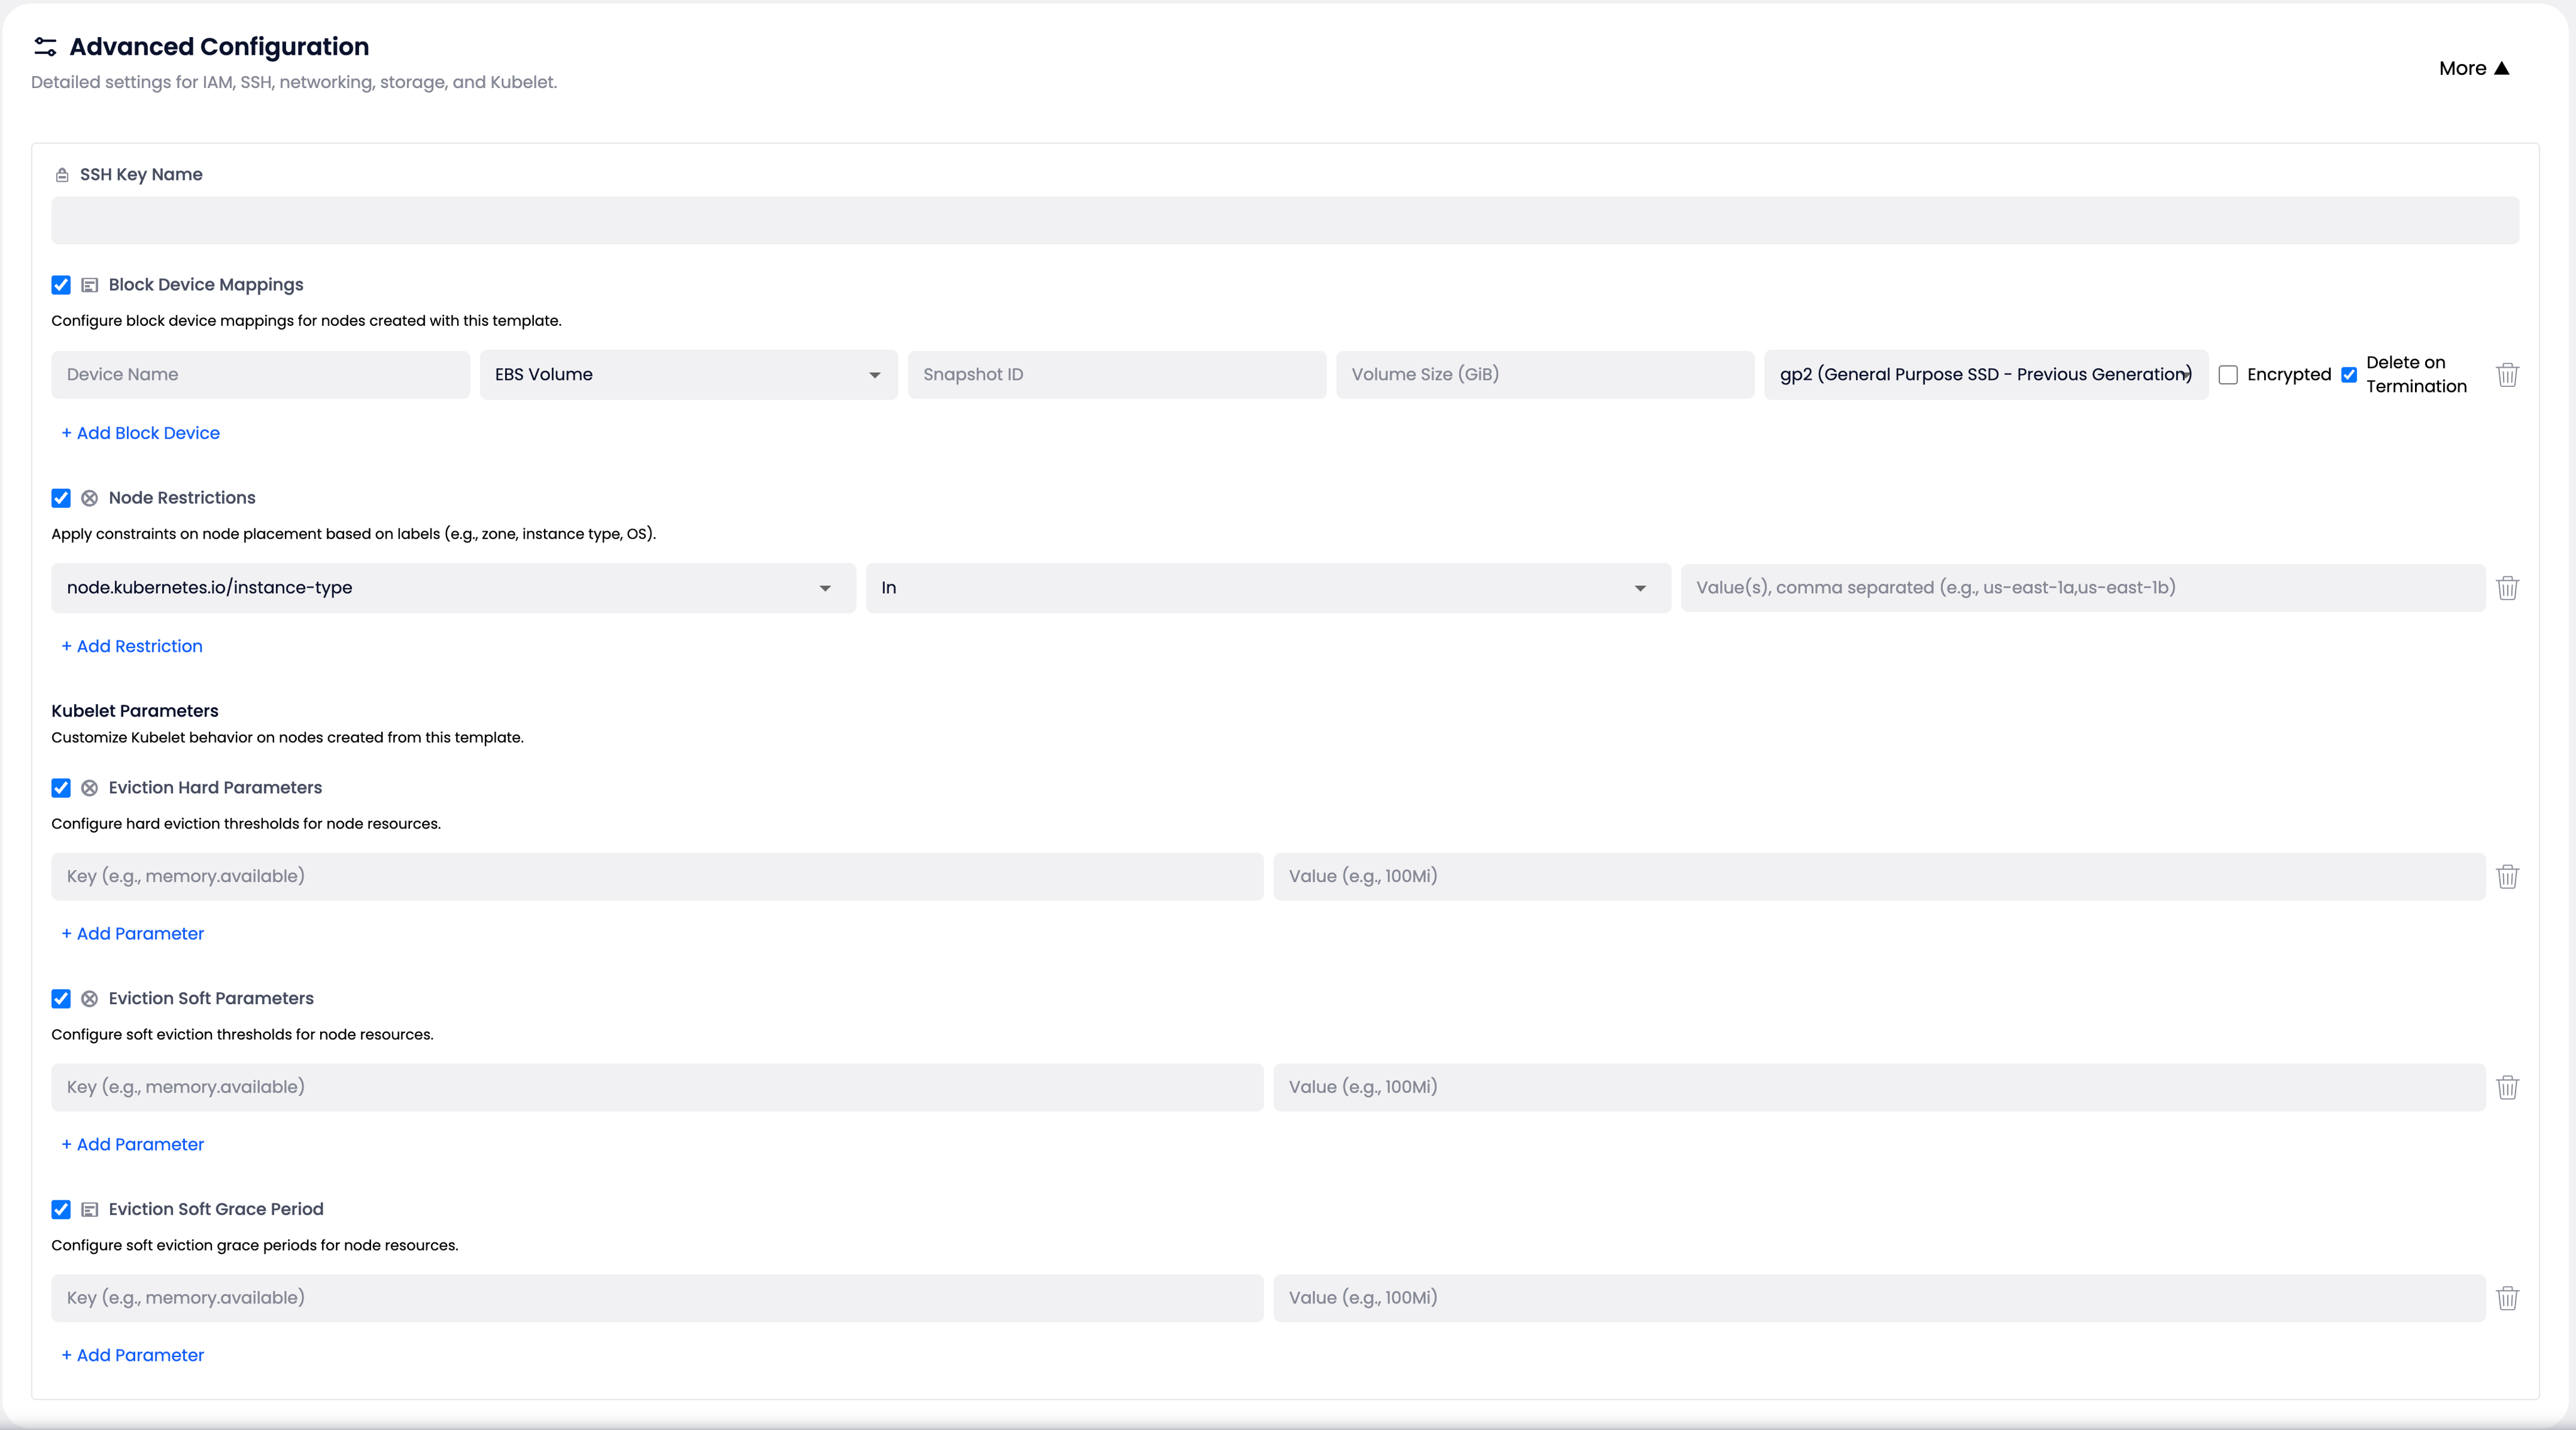
Task: Click the icon beside Eviction Soft Parameters
Action: tap(89, 999)
